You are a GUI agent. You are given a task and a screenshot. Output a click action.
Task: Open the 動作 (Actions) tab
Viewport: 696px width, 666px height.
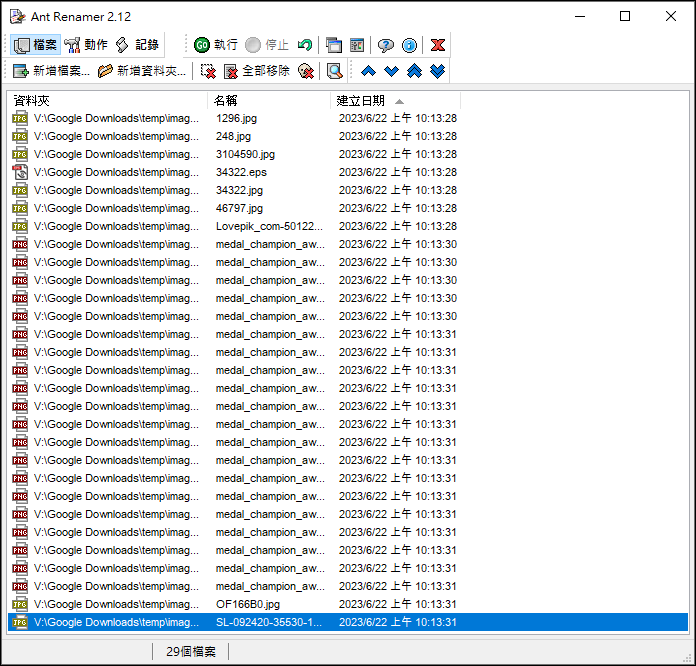(86, 45)
